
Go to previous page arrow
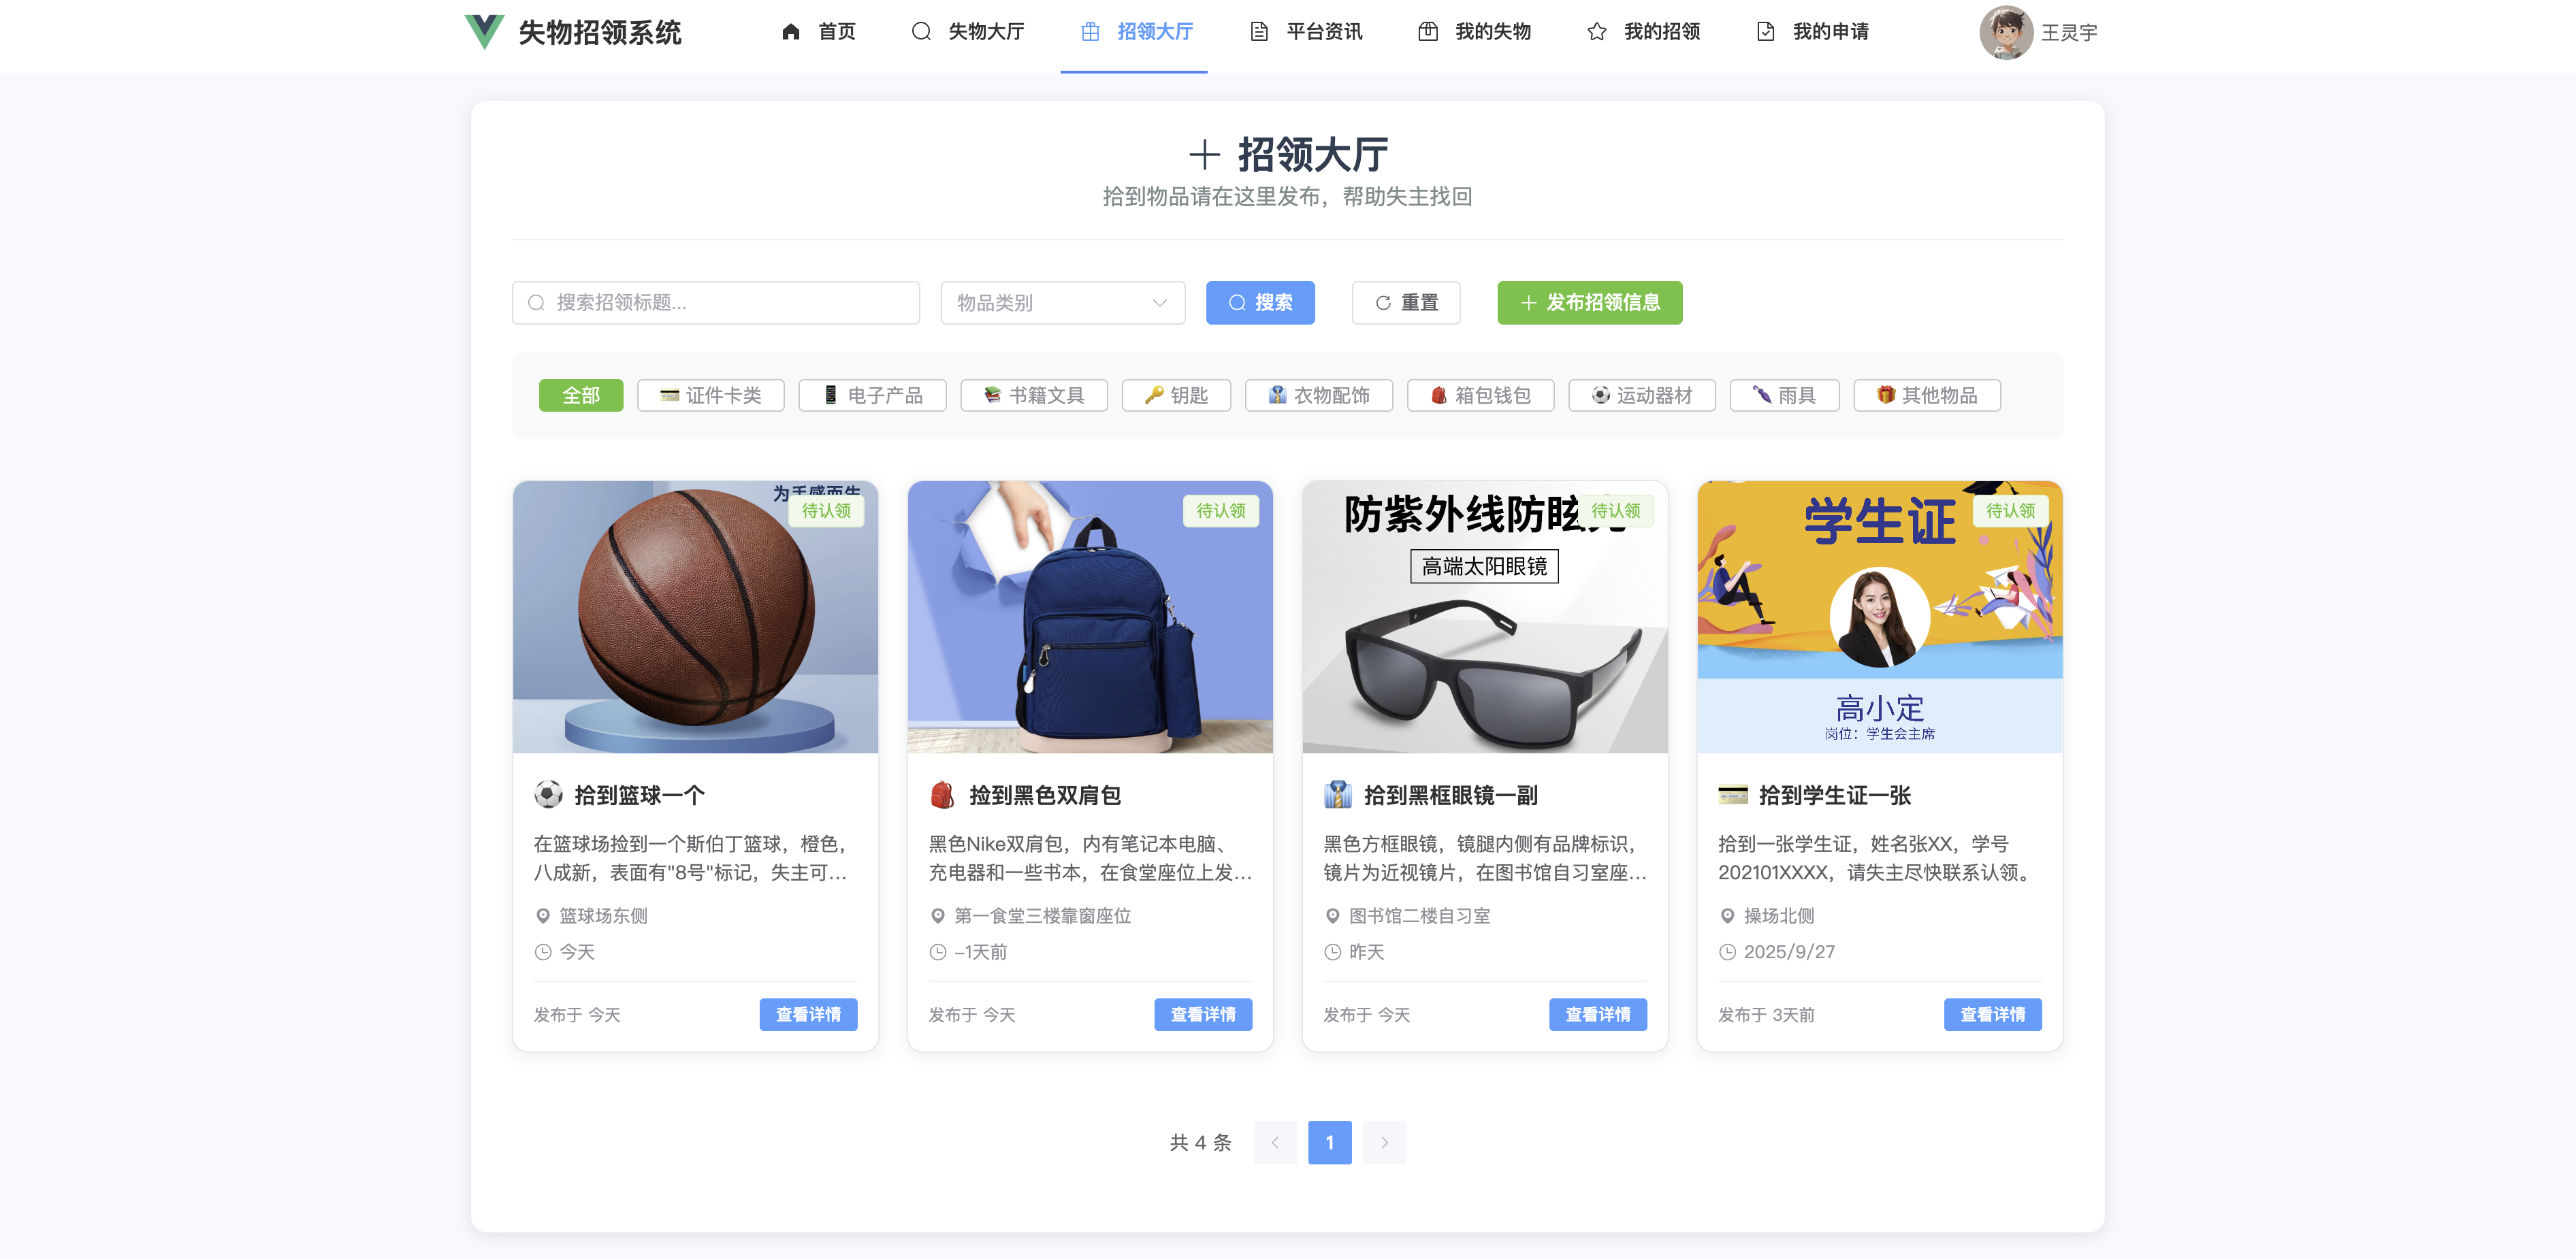point(1275,1142)
